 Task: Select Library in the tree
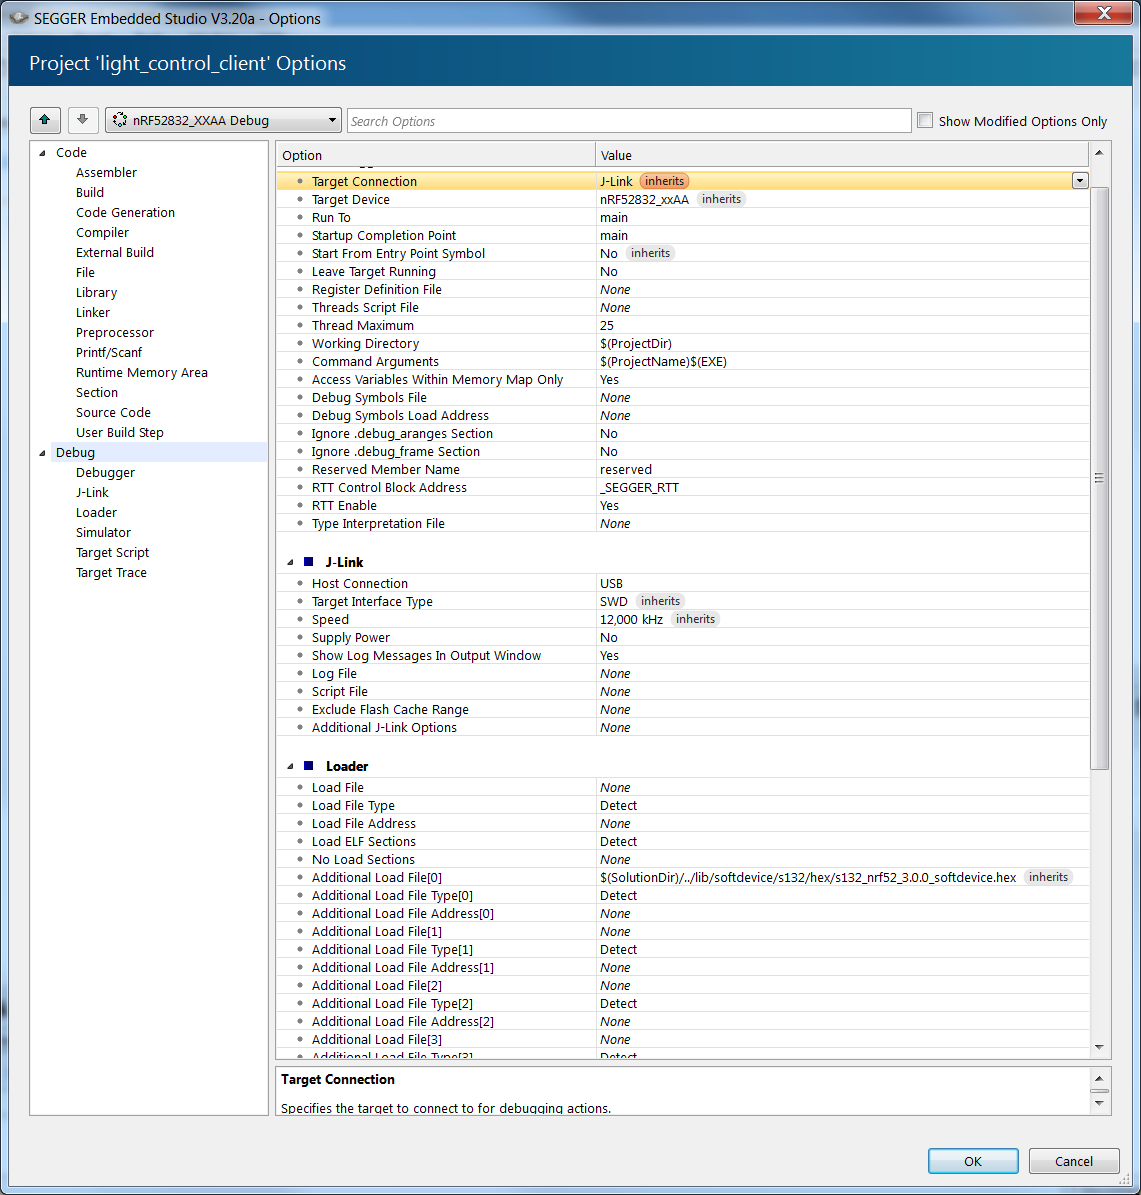tap(96, 293)
